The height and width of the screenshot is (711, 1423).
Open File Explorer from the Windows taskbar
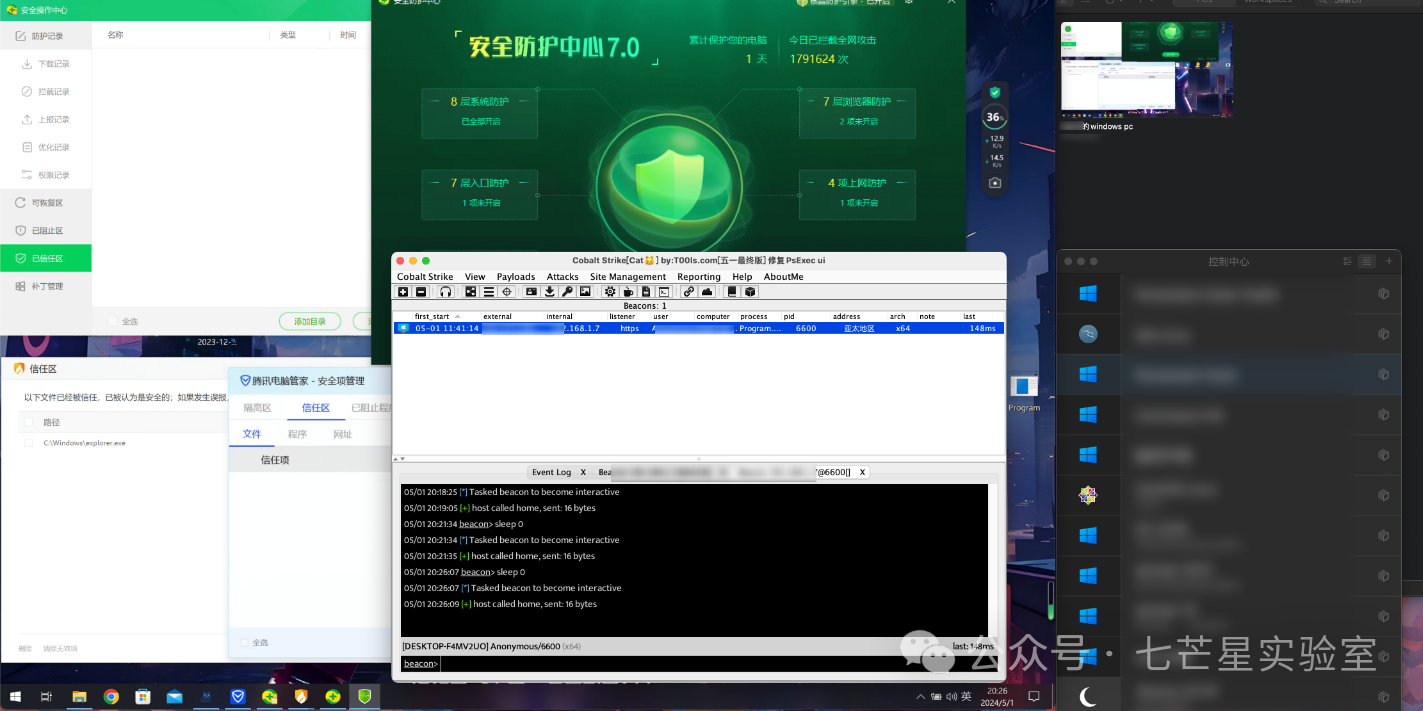point(78,696)
